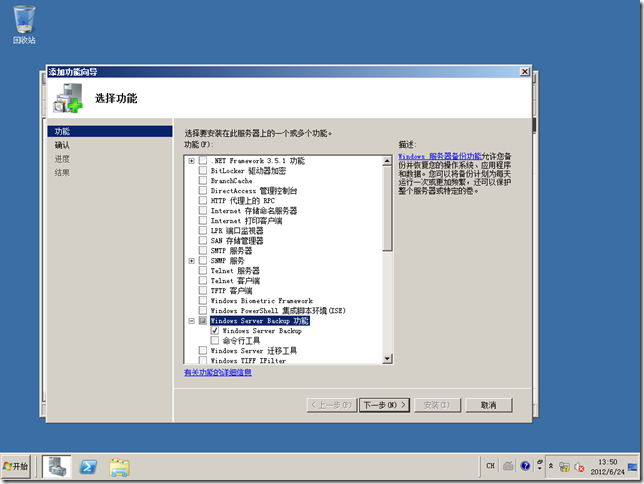Select the Windows Server migration tools row
This screenshot has width=644, height=484.
254,350
